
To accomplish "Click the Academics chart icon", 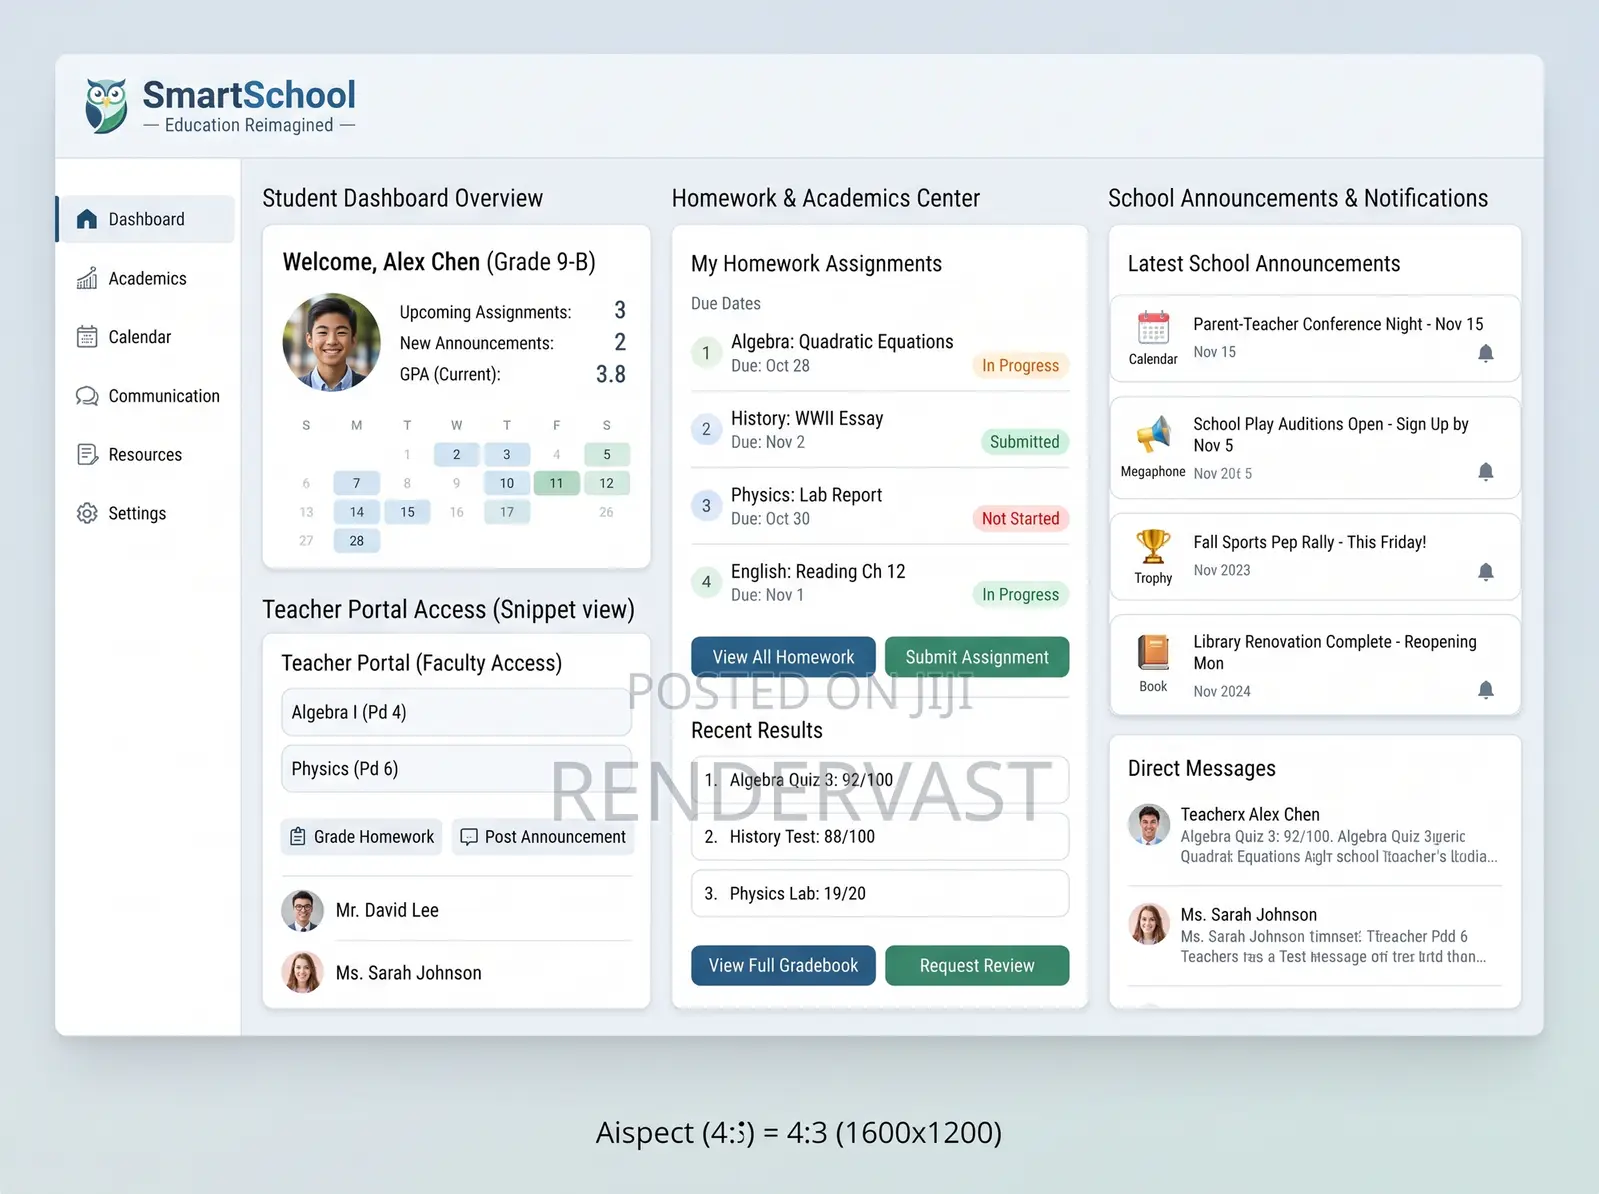I will pyautogui.click(x=87, y=278).
